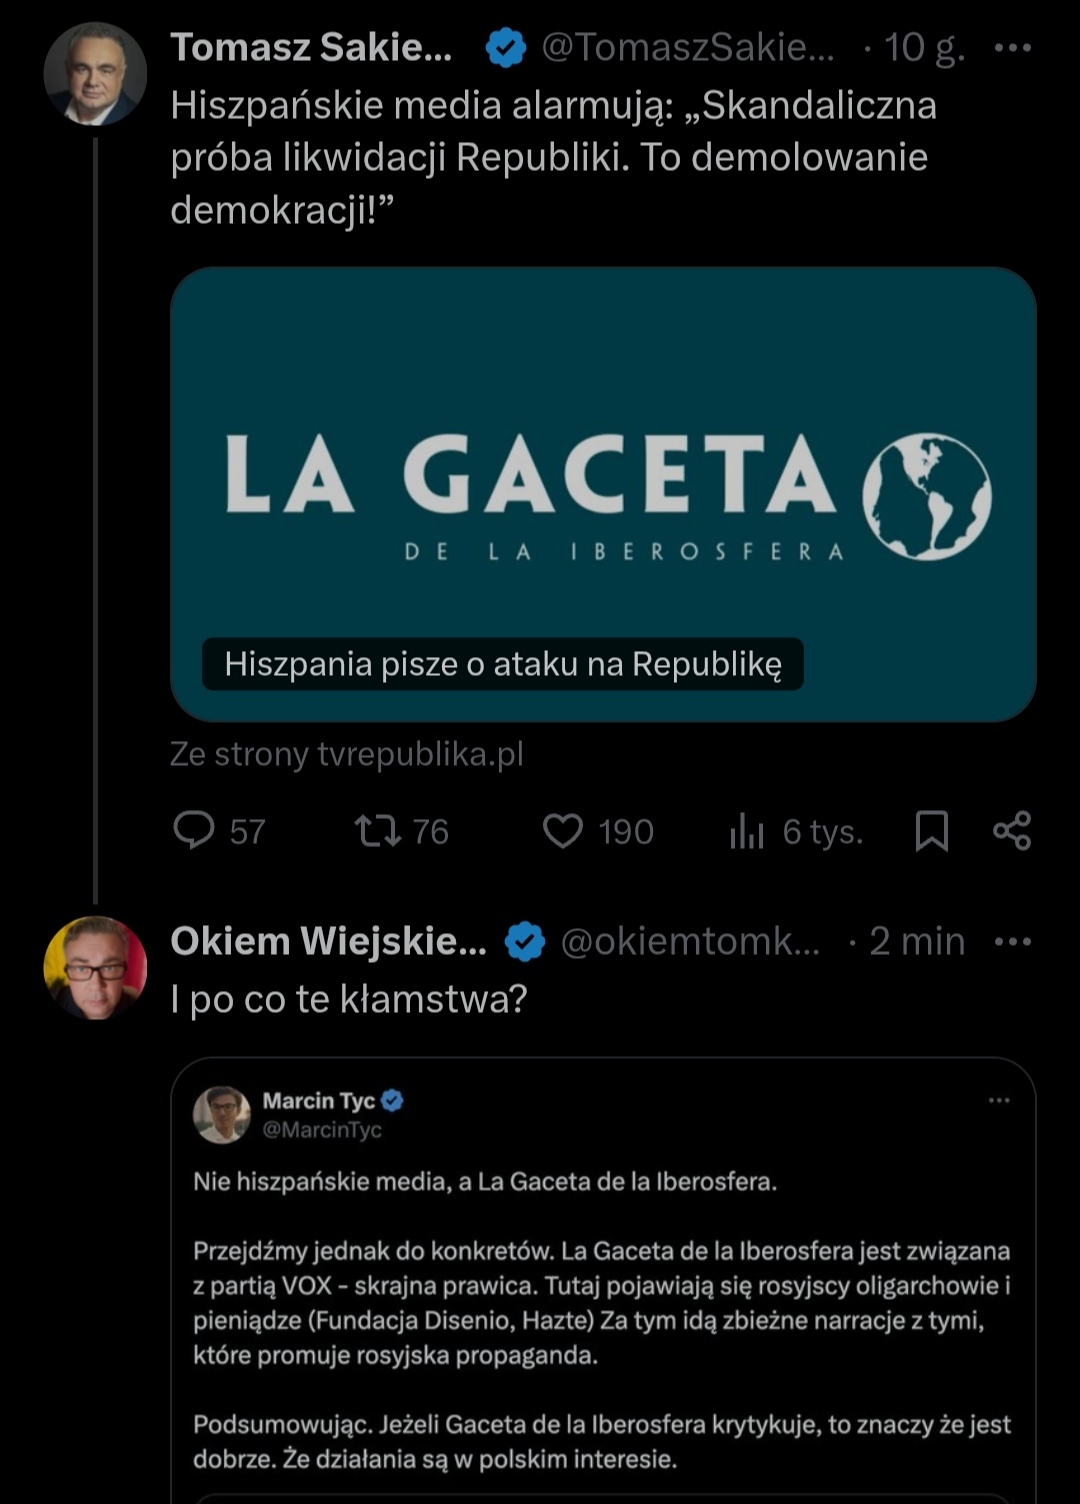Repost the Tomasz Sakiewicz tweet
Image resolution: width=1080 pixels, height=1504 pixels.
379,831
